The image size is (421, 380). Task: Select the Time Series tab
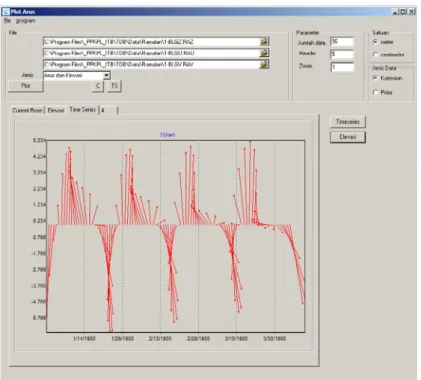[x=82, y=110]
